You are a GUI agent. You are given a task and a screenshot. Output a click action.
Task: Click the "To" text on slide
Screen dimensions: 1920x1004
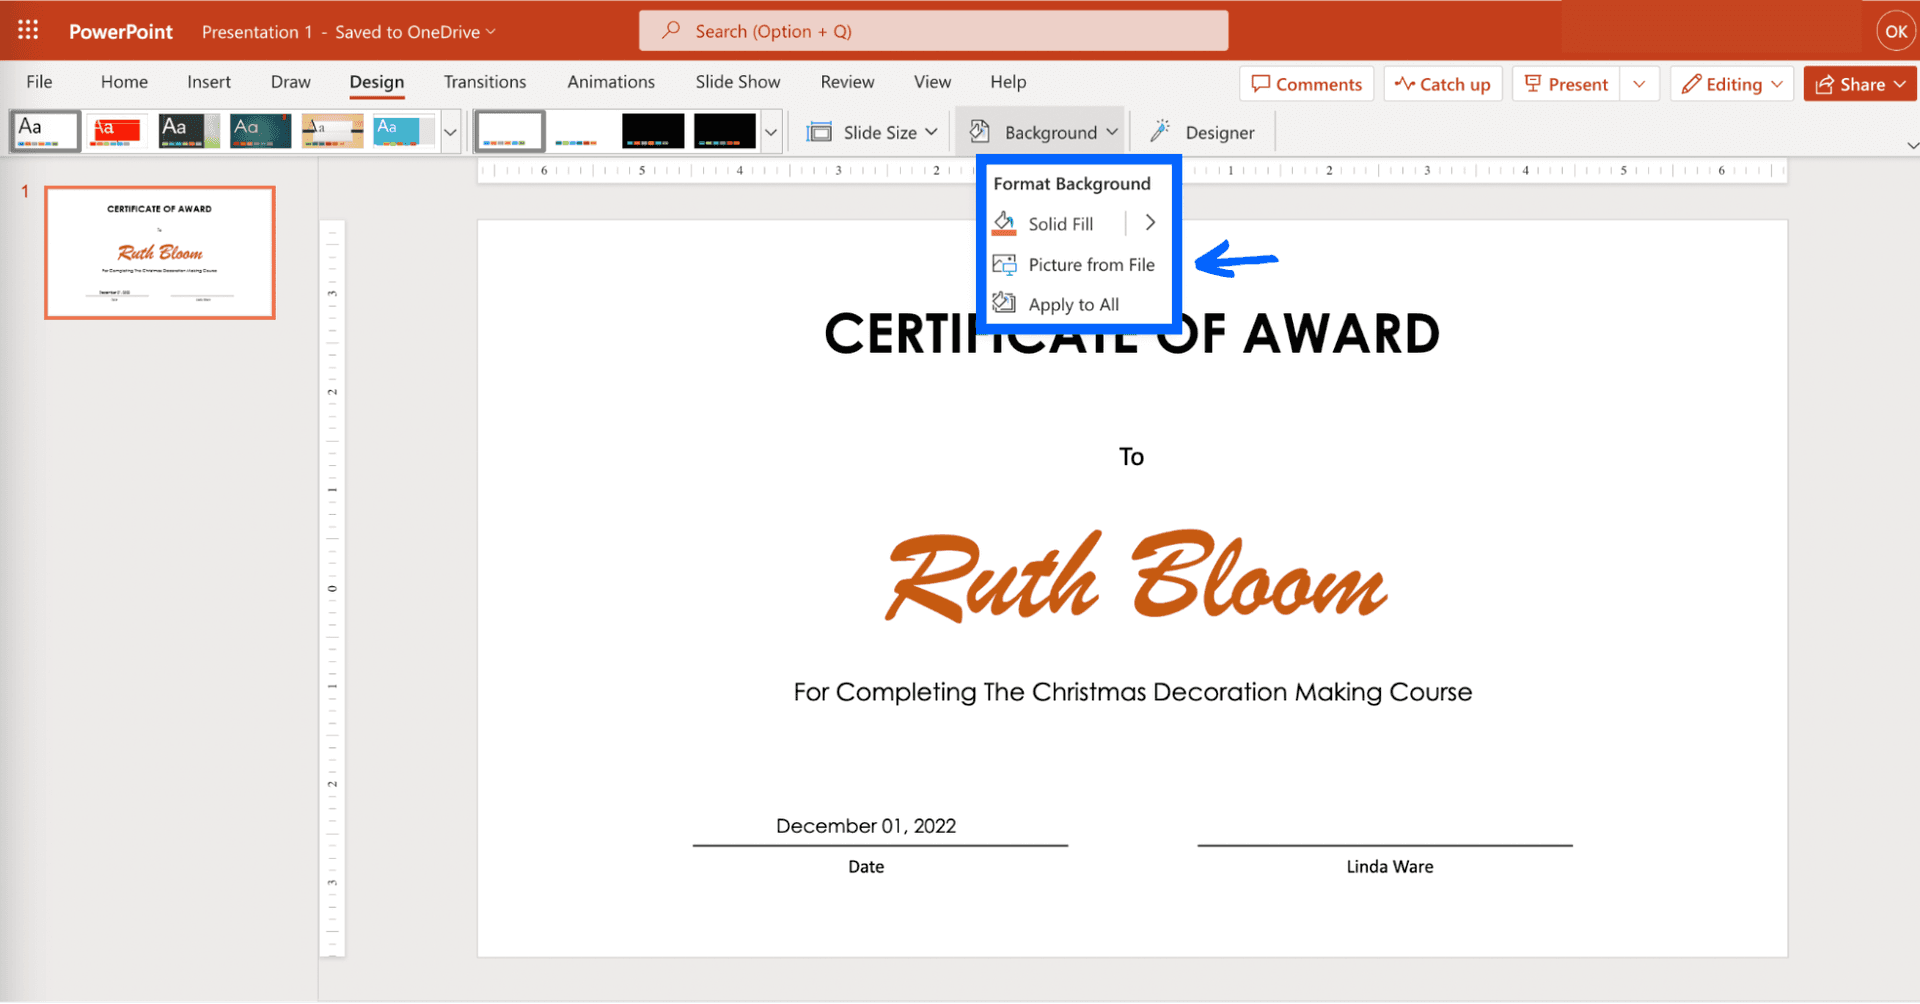tap(1131, 457)
